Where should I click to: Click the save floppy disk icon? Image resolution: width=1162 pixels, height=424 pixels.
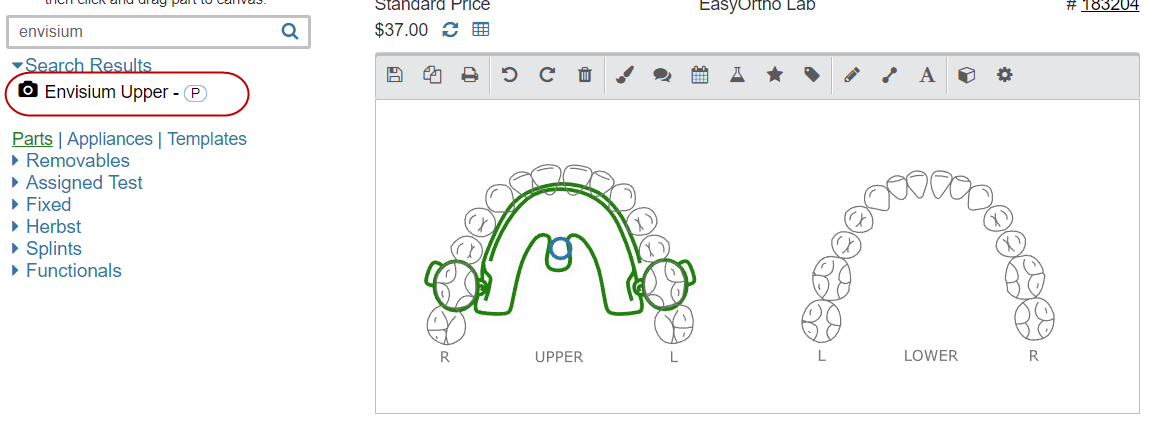click(395, 74)
